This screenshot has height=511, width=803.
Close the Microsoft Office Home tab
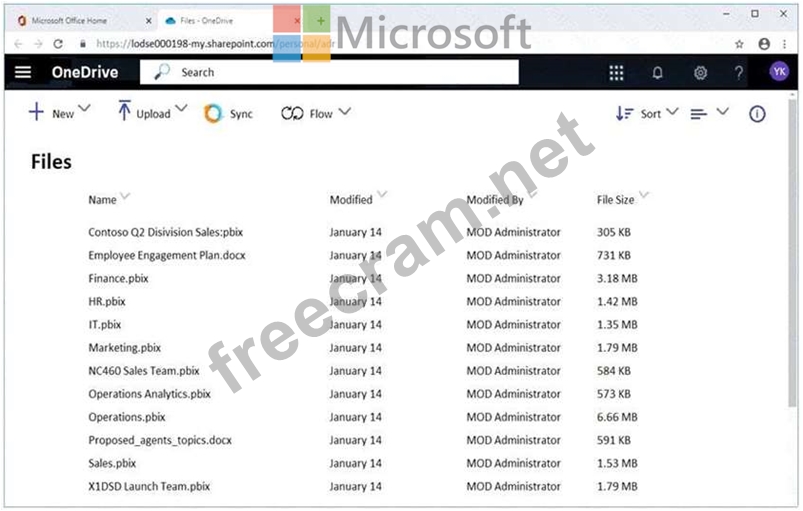click(149, 21)
